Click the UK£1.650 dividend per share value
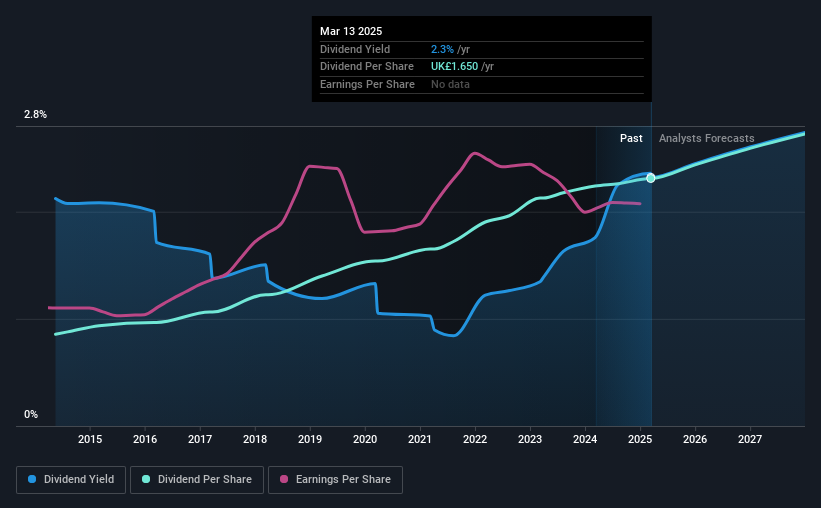 [454, 67]
